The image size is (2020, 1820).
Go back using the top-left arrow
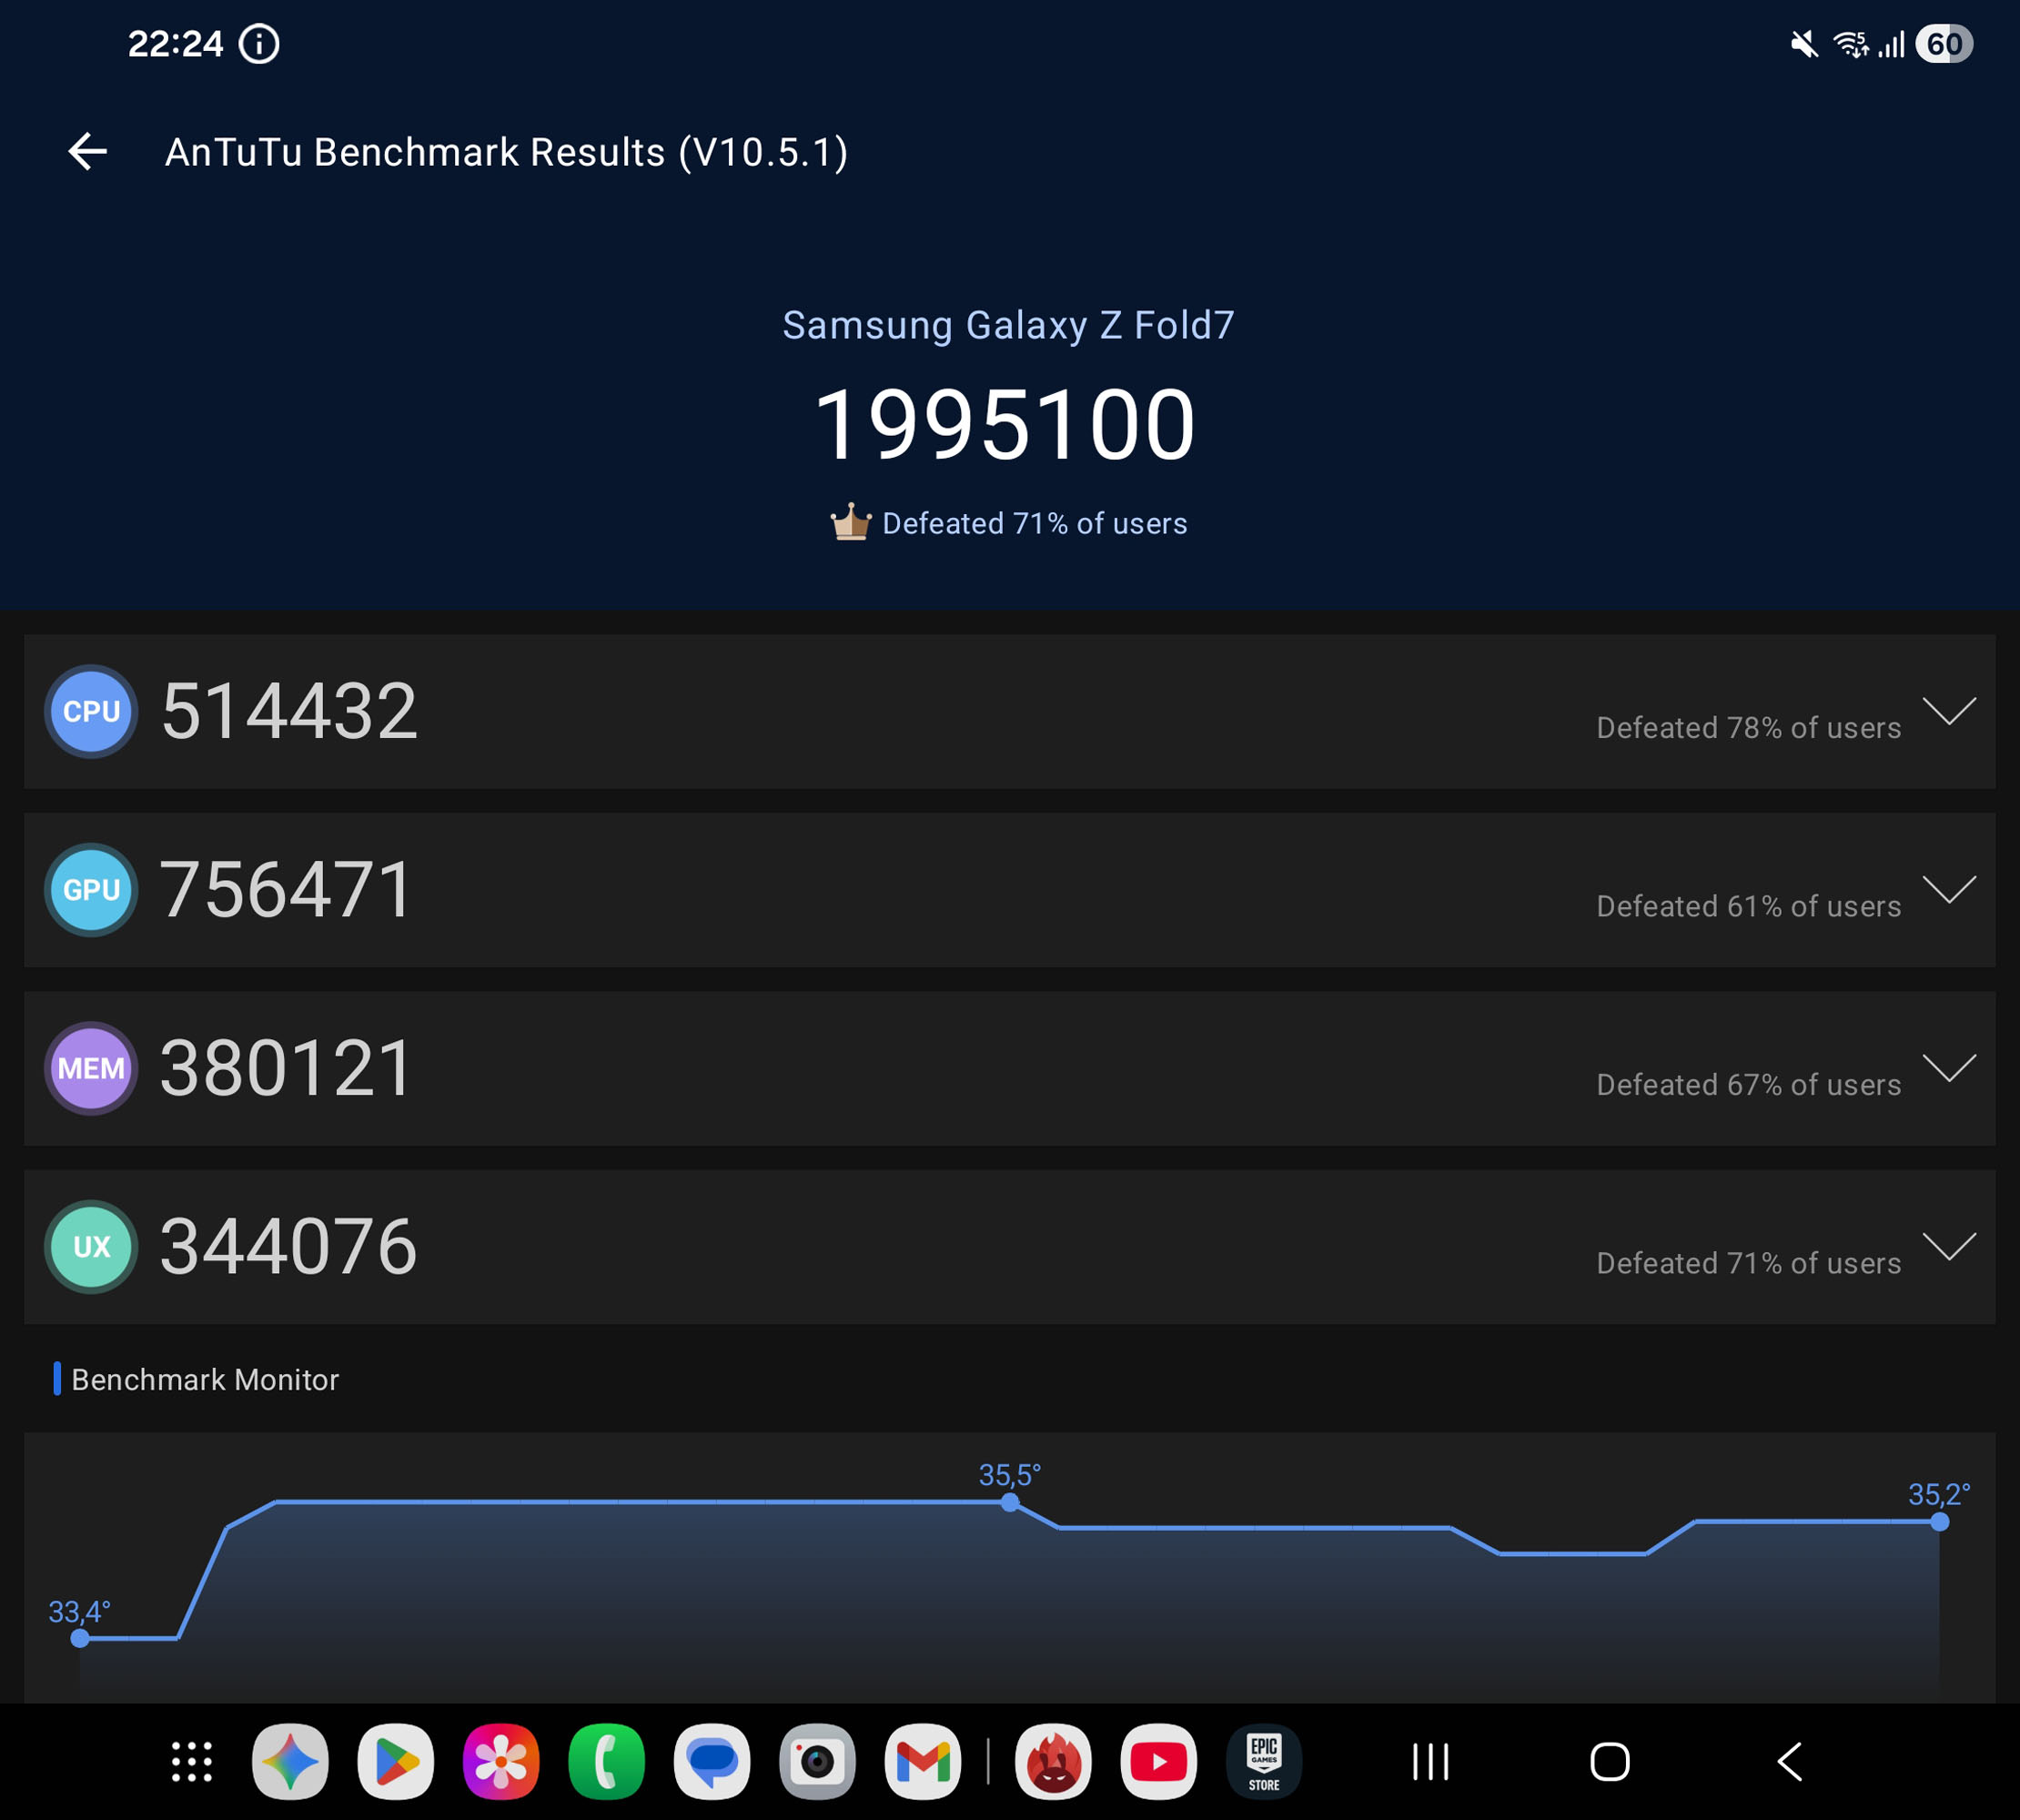point(87,152)
